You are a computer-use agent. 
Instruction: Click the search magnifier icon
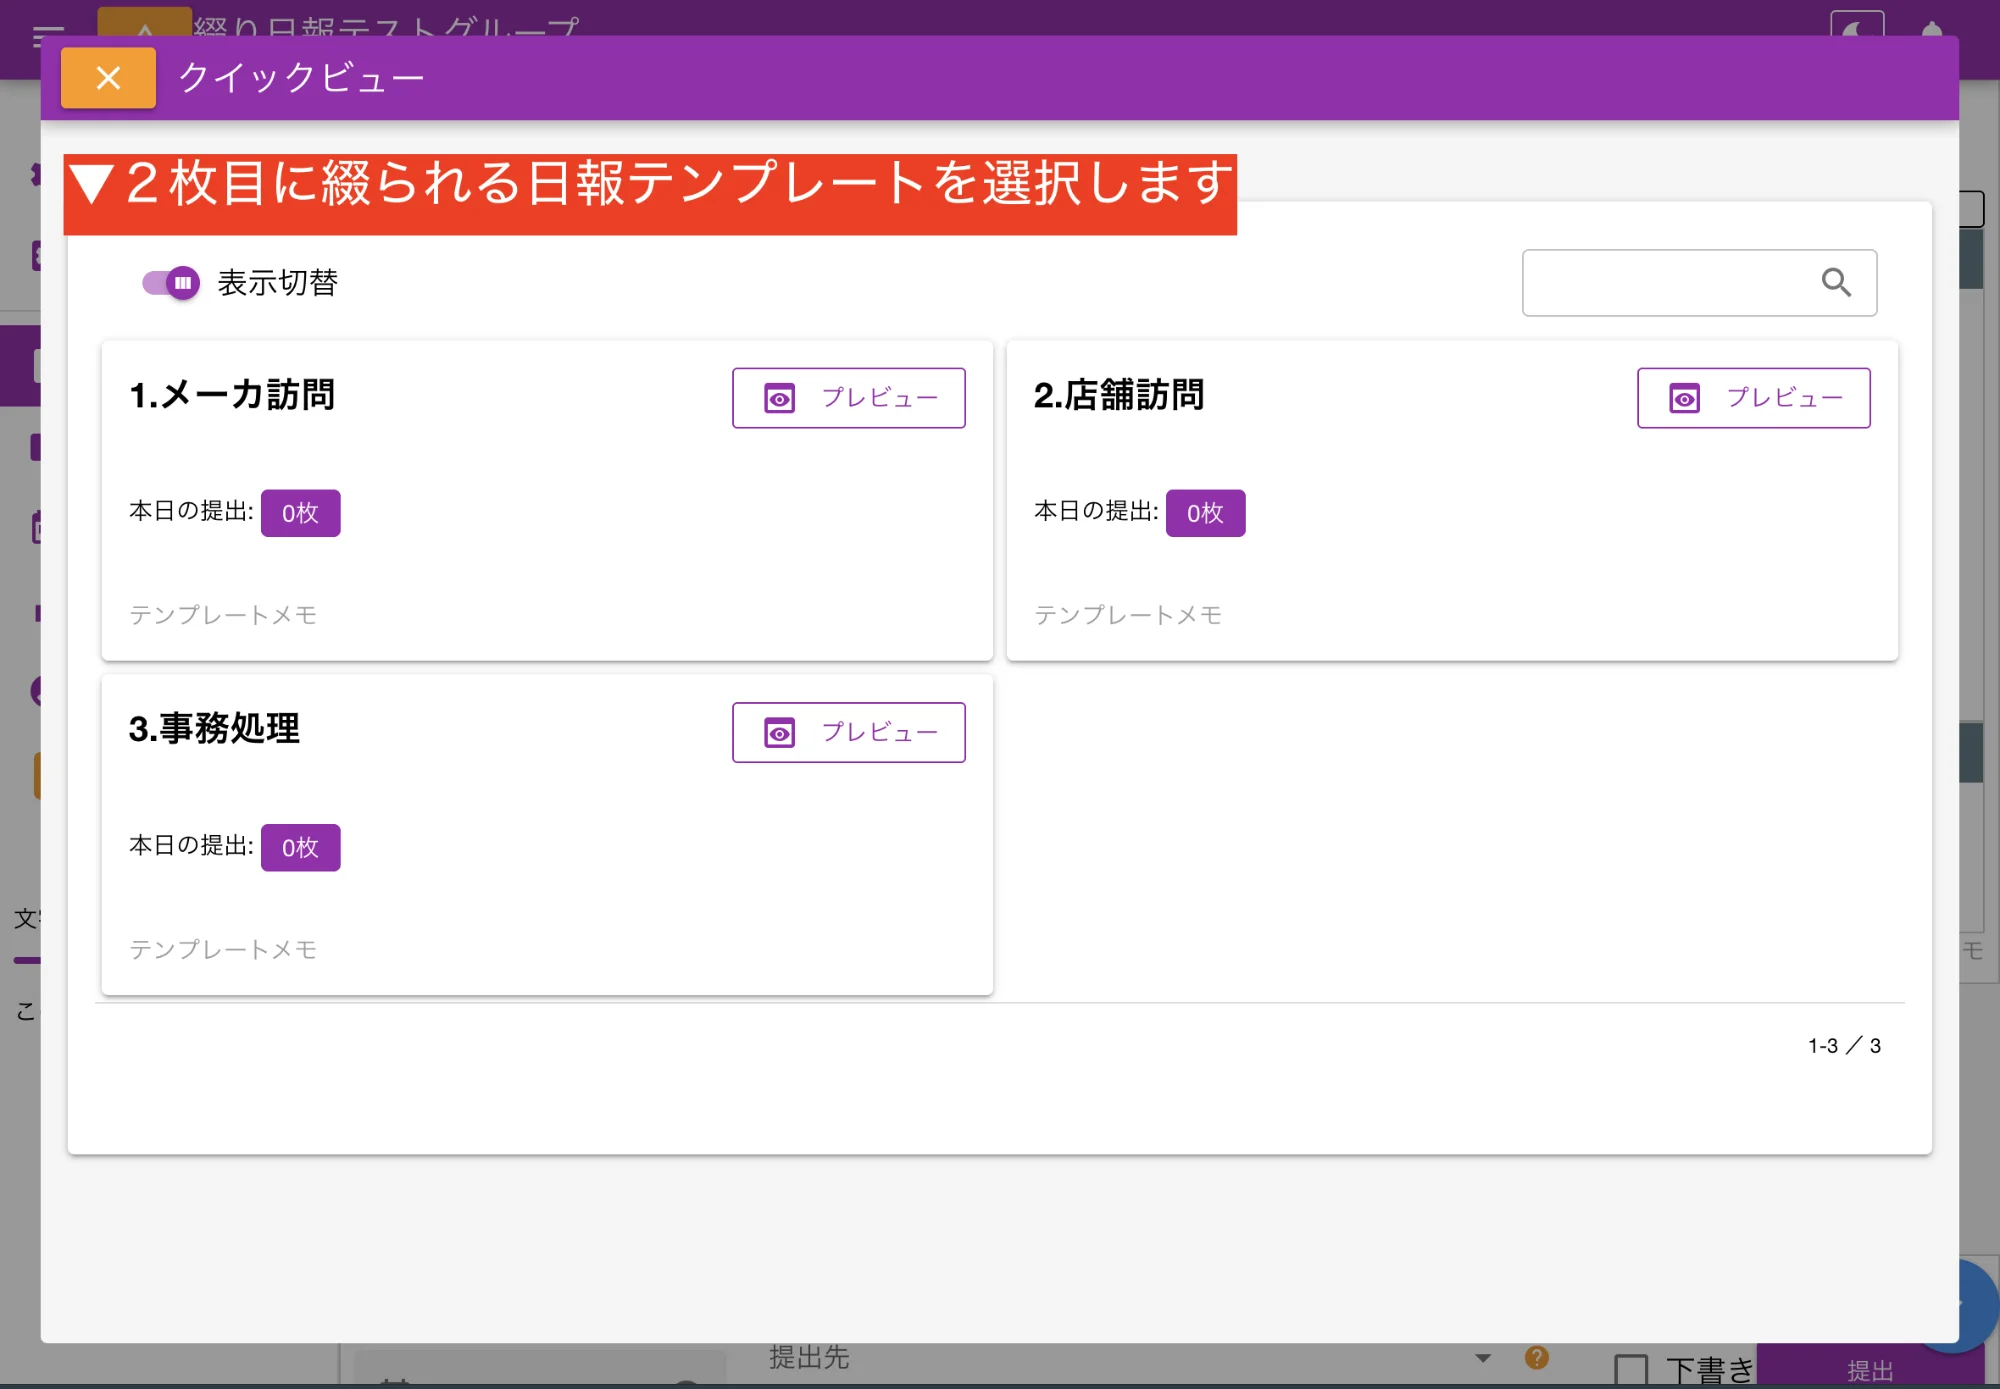click(1837, 283)
